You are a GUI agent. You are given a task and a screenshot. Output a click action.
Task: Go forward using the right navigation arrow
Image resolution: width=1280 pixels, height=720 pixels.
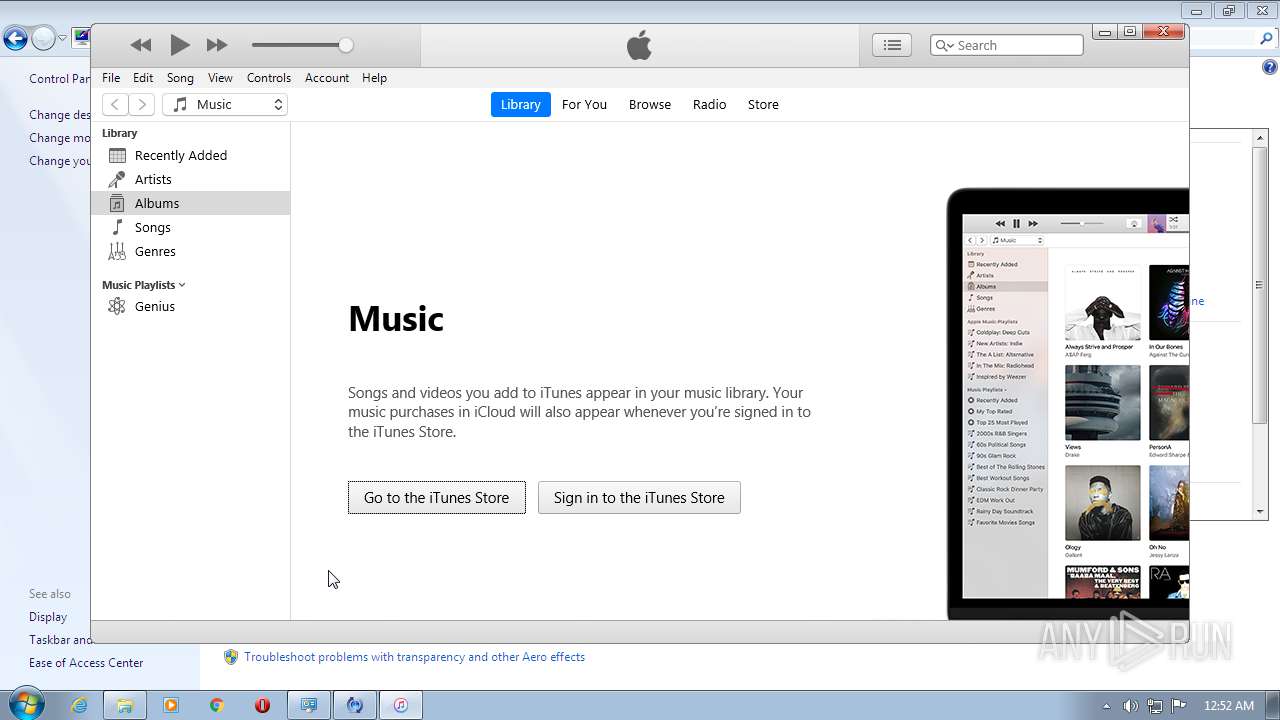coord(142,104)
